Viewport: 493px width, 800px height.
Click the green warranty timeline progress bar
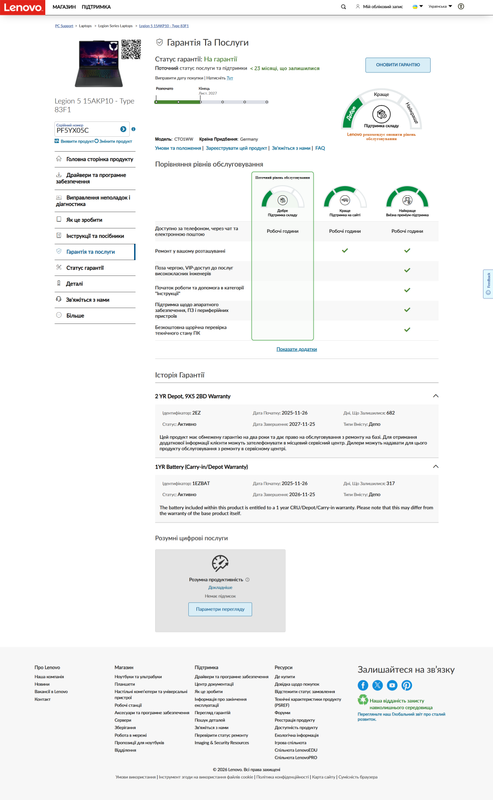[178, 102]
